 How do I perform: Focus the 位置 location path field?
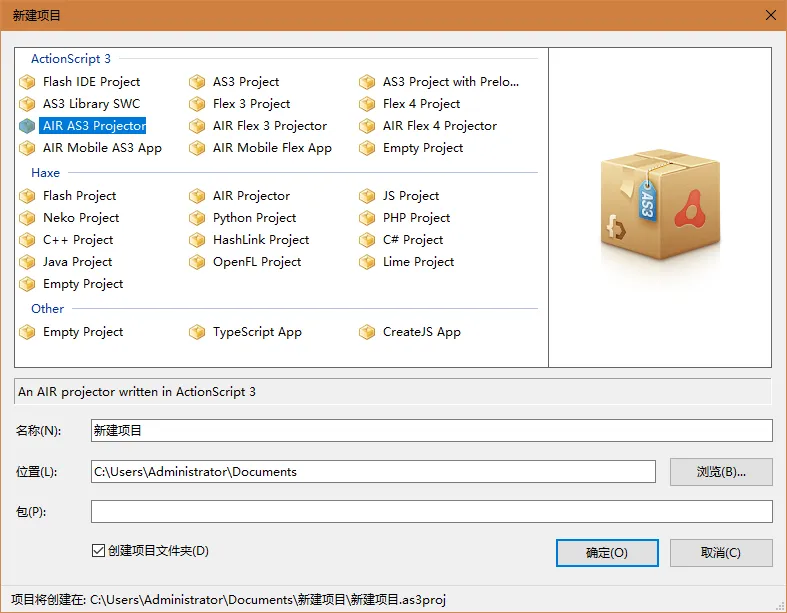click(x=373, y=472)
